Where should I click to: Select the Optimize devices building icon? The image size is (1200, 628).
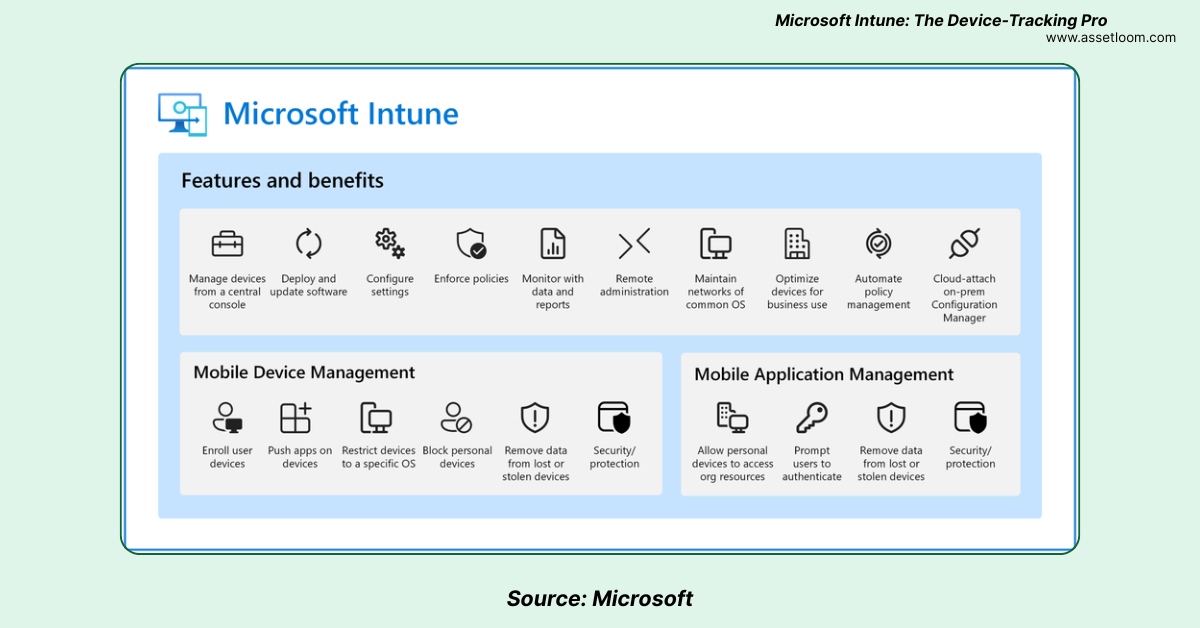pos(797,244)
